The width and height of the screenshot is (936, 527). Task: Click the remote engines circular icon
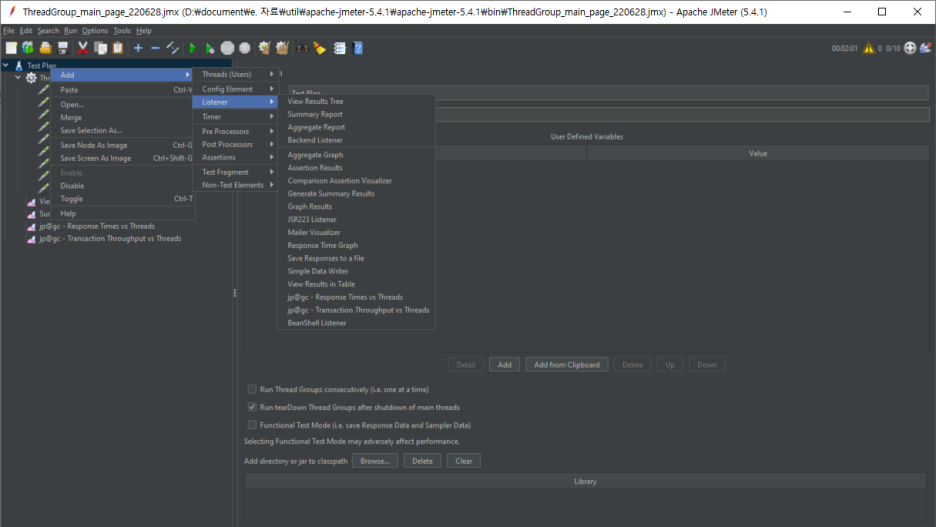point(910,48)
